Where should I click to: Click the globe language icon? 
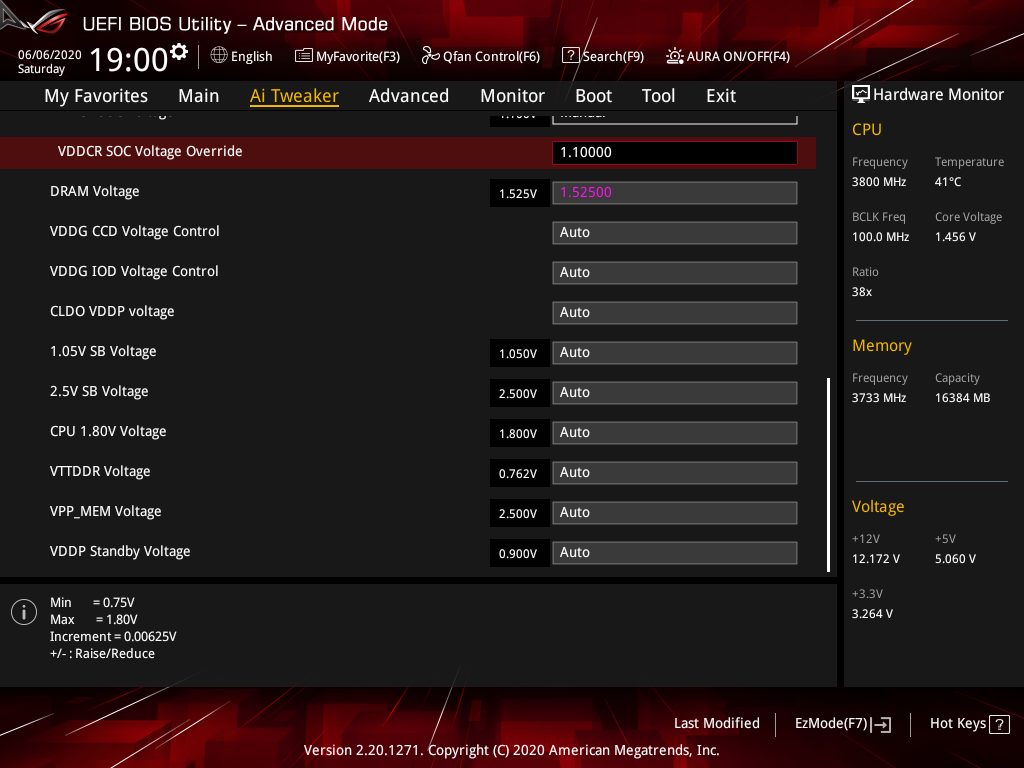(219, 56)
